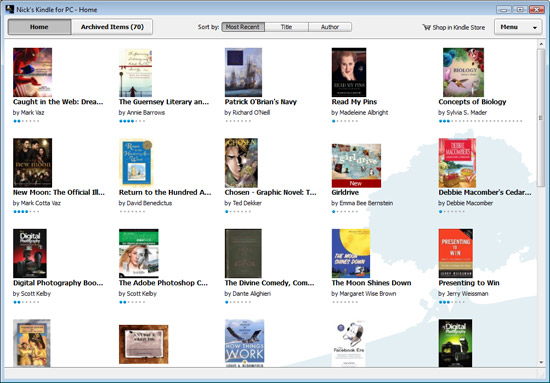Open the Presenting to Win book cover
Viewport: 550px width, 383px height.
tap(455, 253)
